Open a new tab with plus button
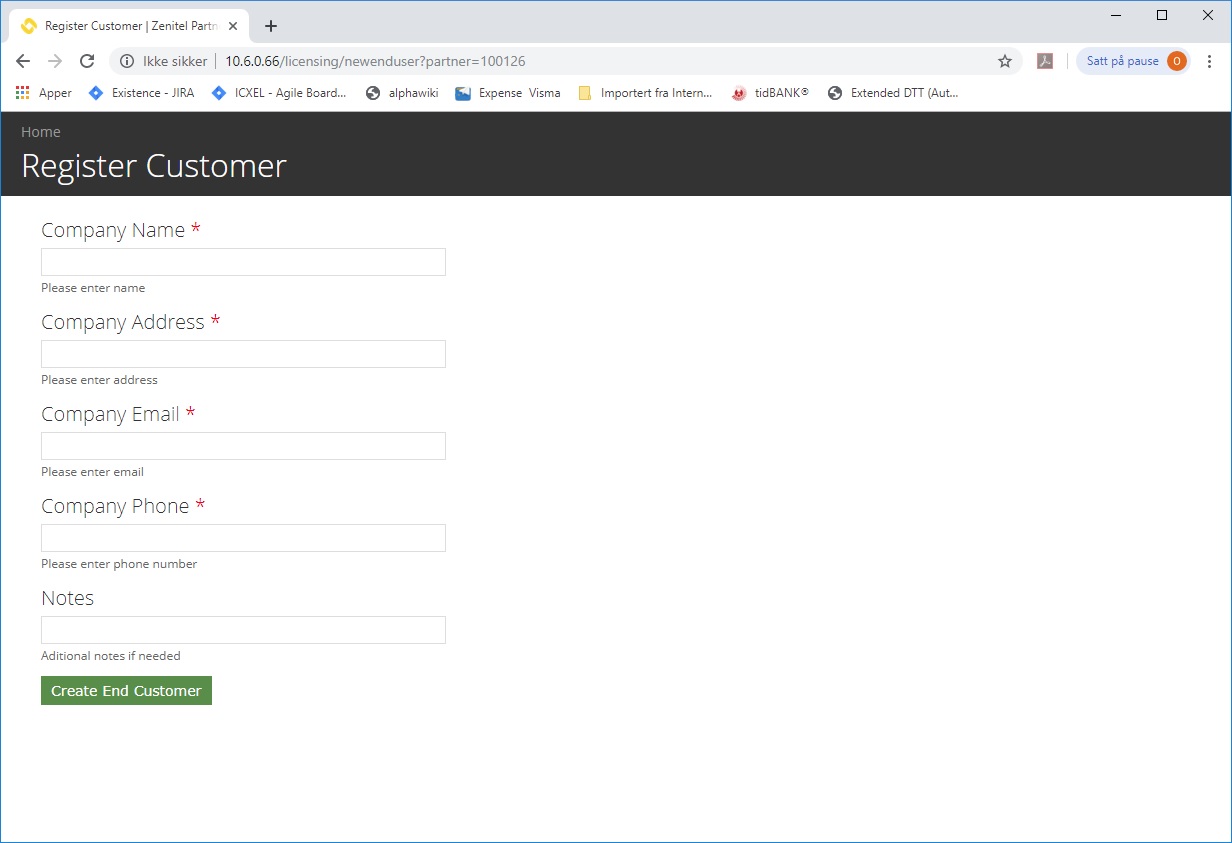This screenshot has height=843, width=1232. tap(271, 26)
